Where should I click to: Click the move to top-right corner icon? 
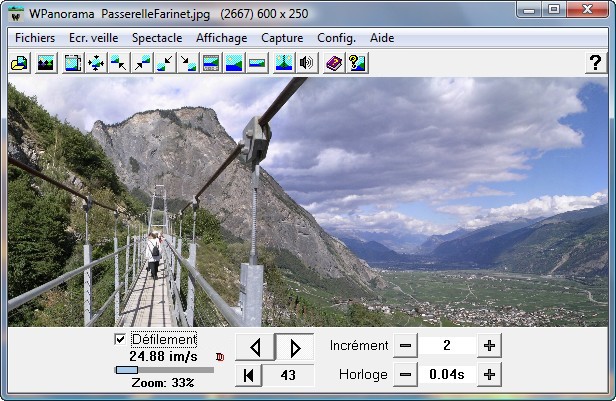pyautogui.click(x=142, y=63)
